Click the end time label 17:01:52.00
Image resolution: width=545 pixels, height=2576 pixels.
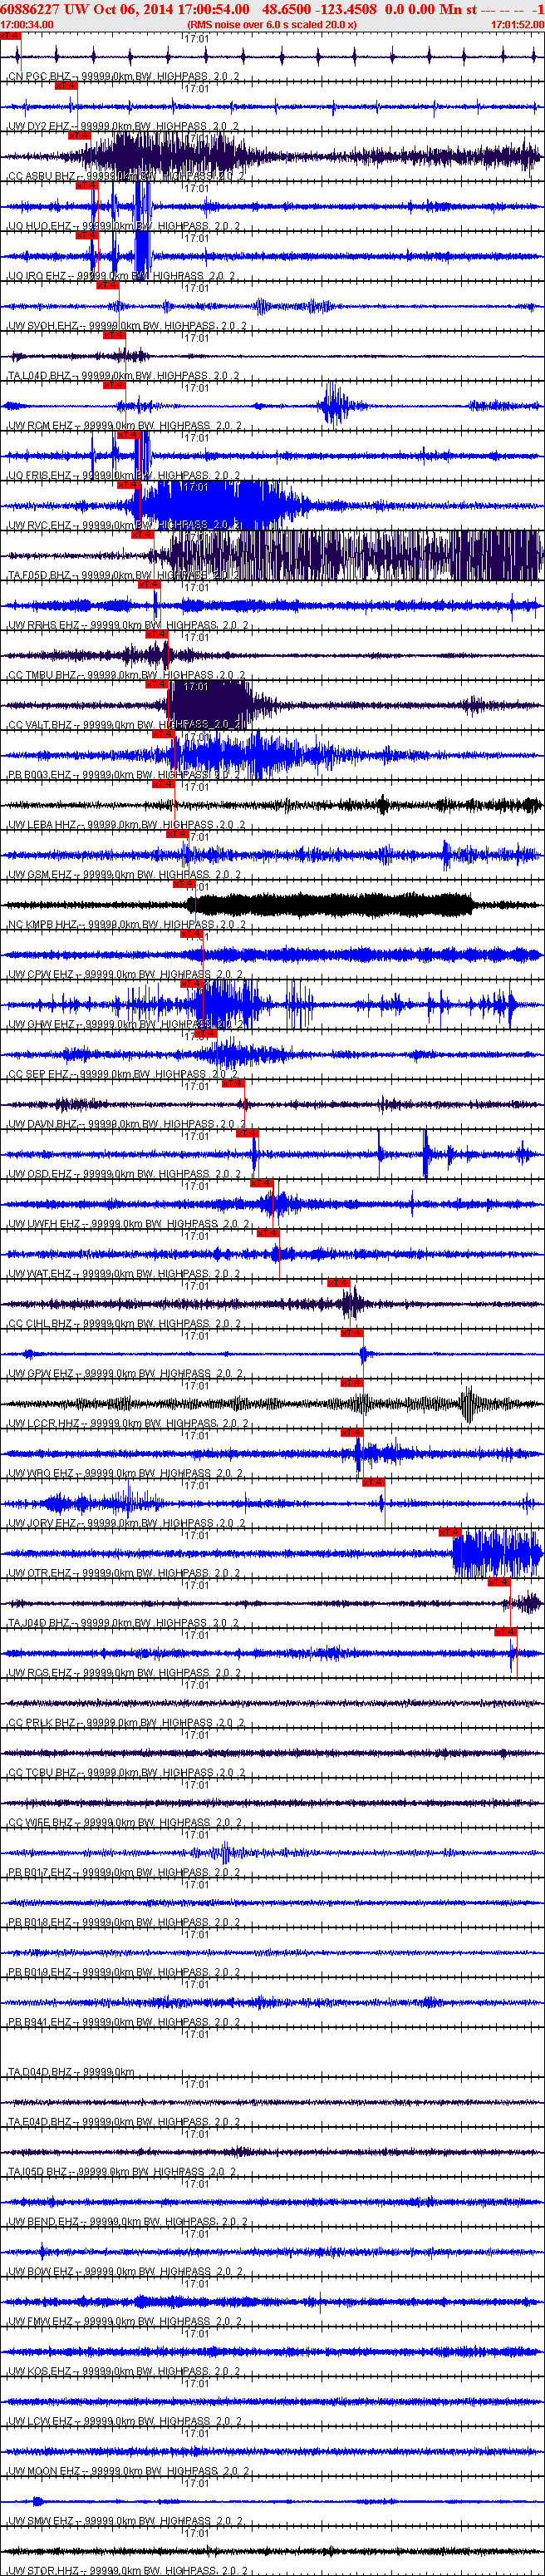coord(517,24)
